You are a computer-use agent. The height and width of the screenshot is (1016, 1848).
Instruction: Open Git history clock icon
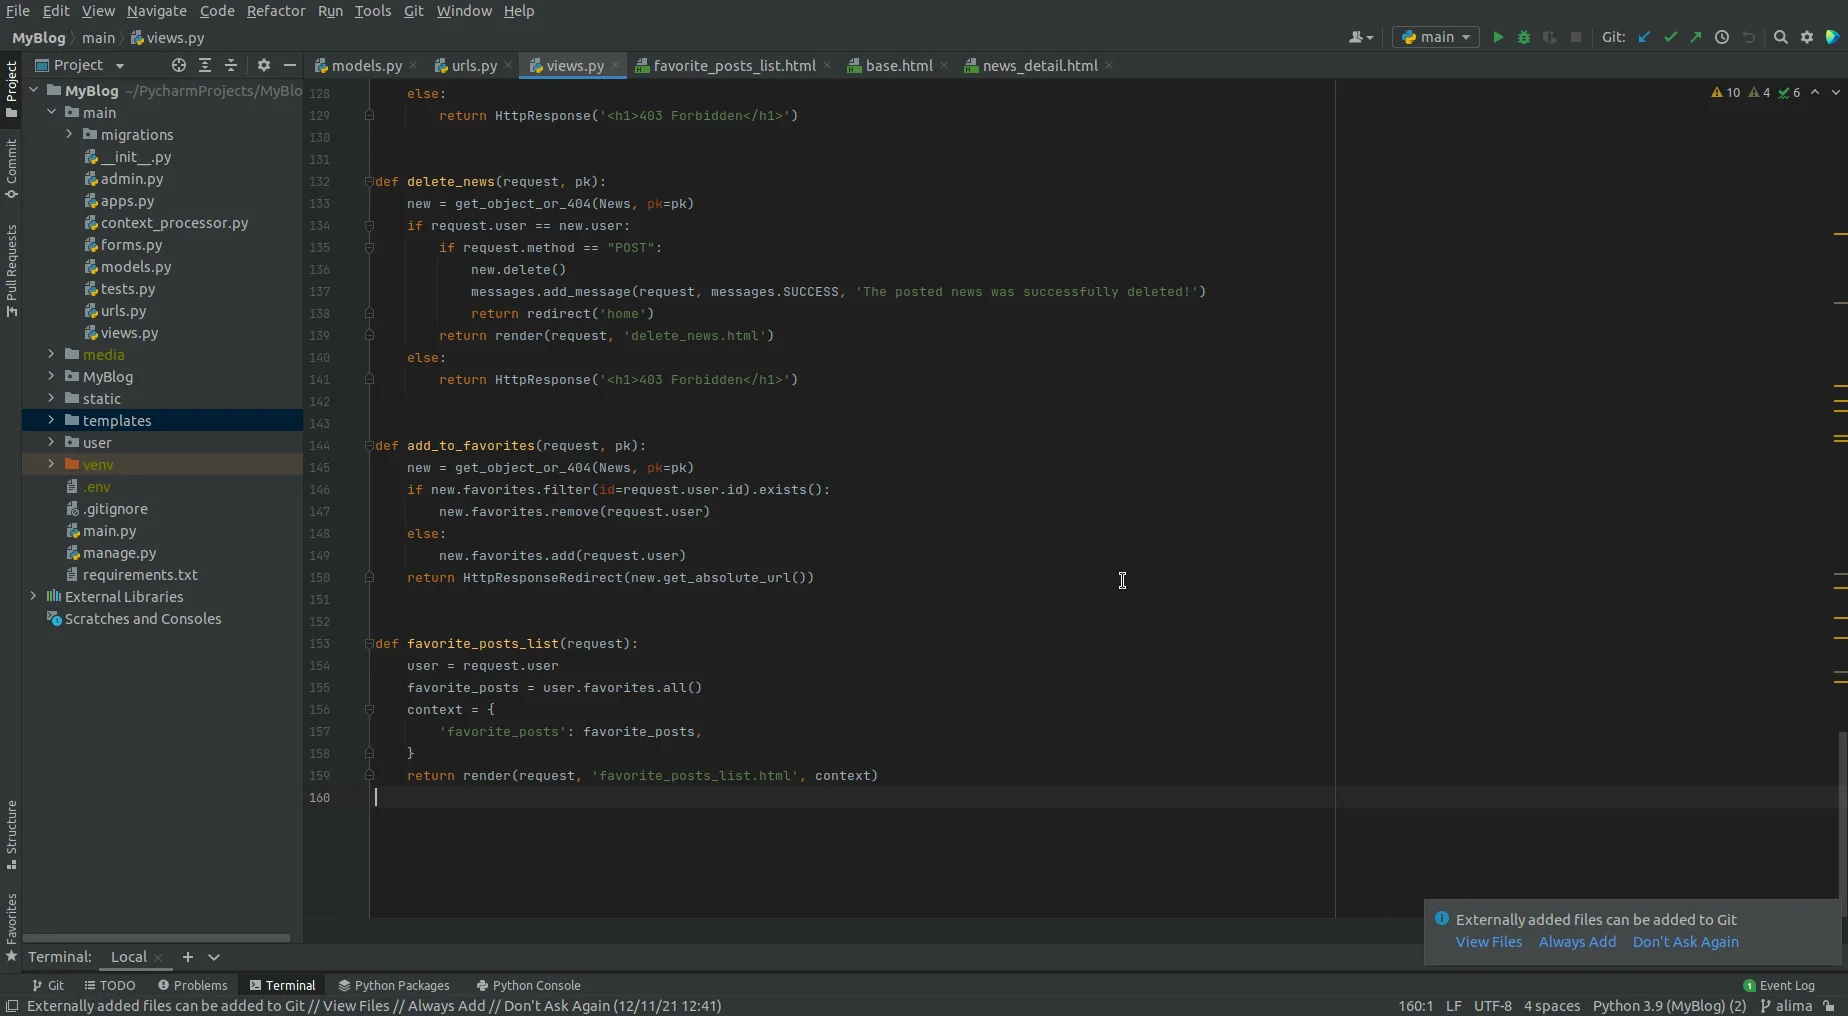1722,37
